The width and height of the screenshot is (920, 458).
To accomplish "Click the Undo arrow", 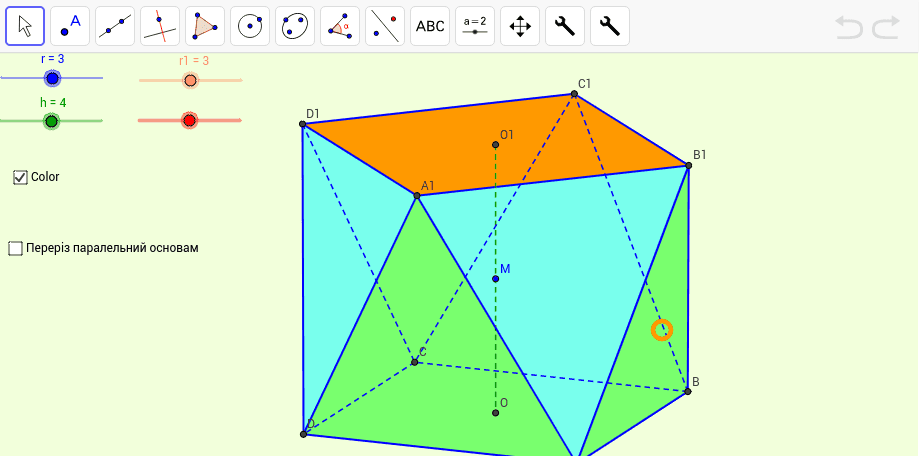I will pyautogui.click(x=849, y=28).
